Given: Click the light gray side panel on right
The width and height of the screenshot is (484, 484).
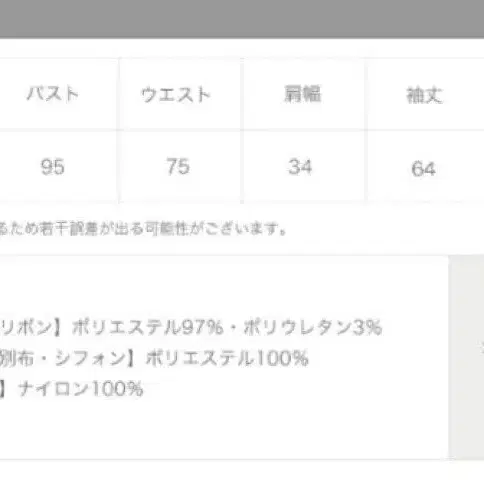Looking at the screenshot, I should pyautogui.click(x=466, y=357).
